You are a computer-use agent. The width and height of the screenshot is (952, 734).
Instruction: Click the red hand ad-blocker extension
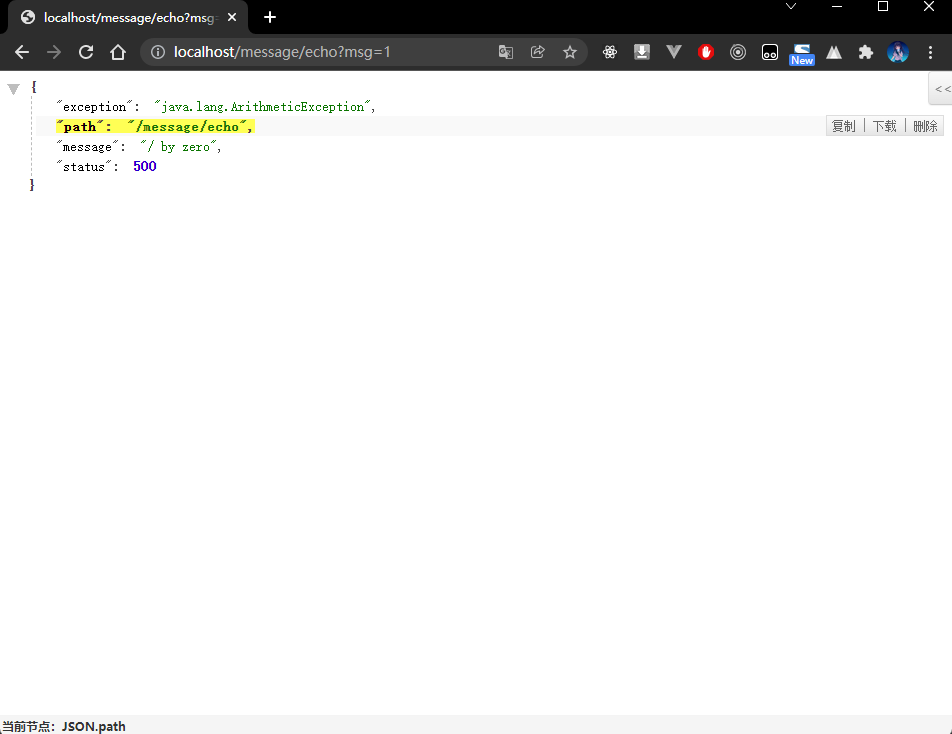[x=706, y=52]
